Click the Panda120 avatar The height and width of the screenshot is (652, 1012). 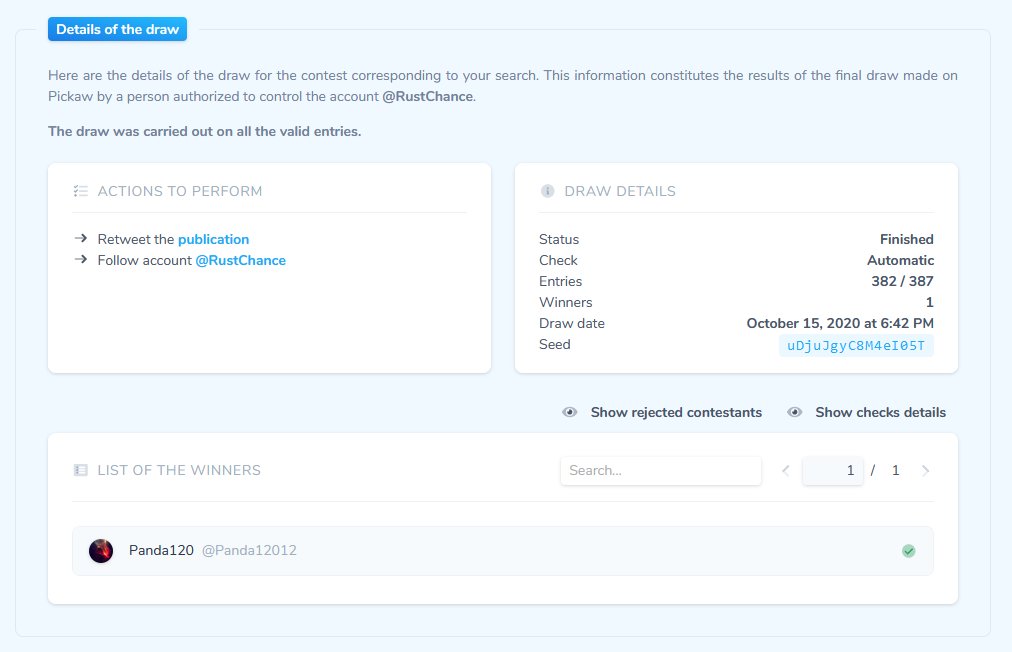point(101,551)
